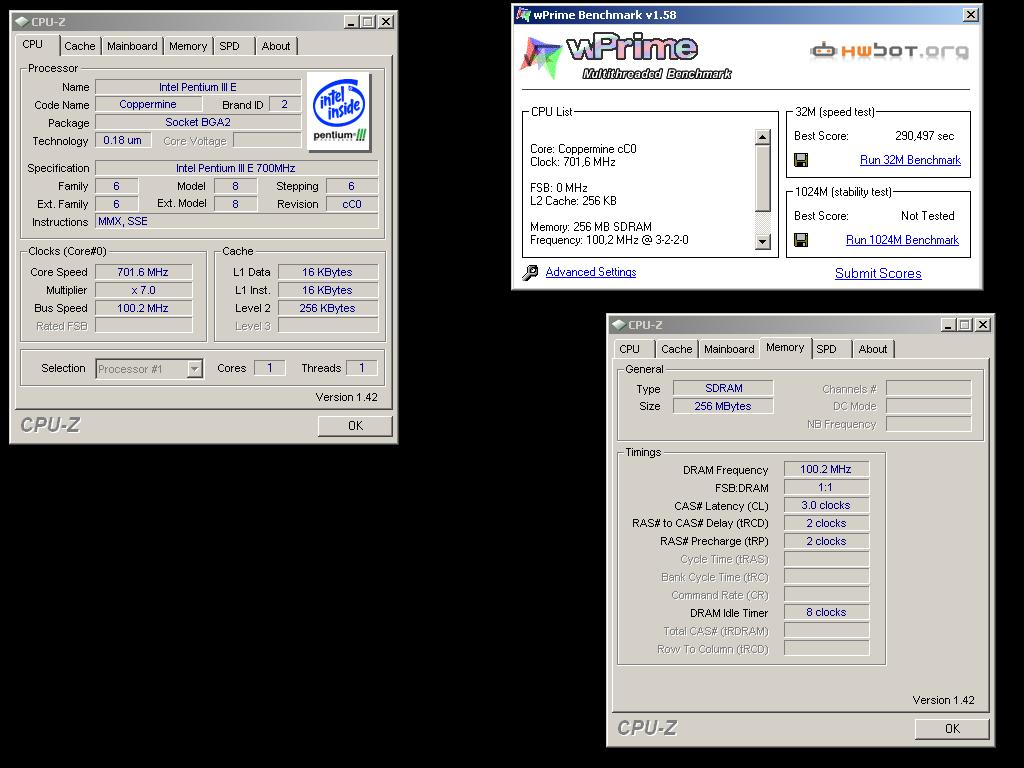Click the L1 Data value 16 KBytes
The image size is (1024, 768).
tap(328, 272)
